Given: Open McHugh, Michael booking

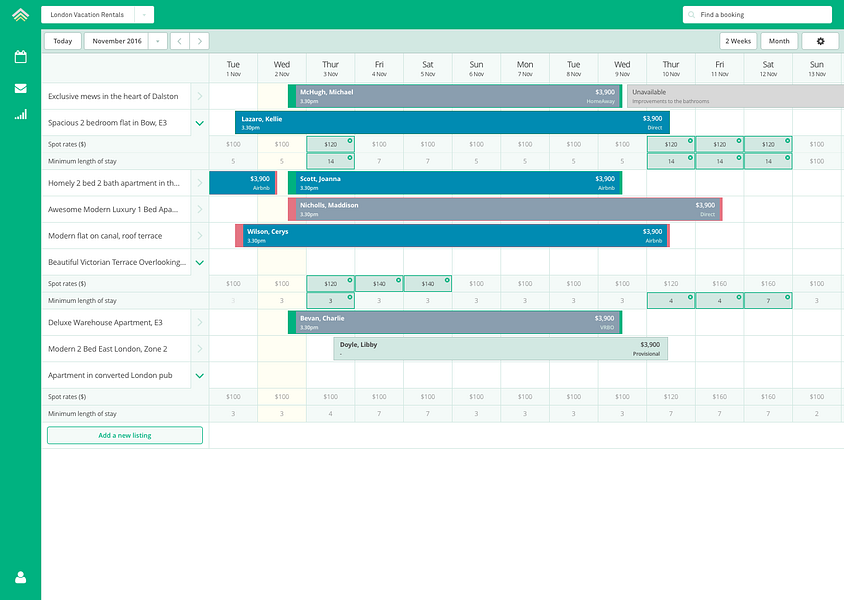Looking at the screenshot, I should (455, 96).
